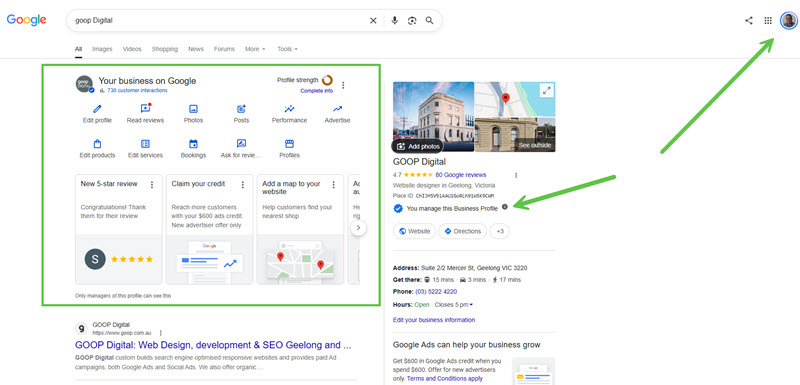800x385 pixels.
Task: Click Edit your business information
Action: [434, 320]
